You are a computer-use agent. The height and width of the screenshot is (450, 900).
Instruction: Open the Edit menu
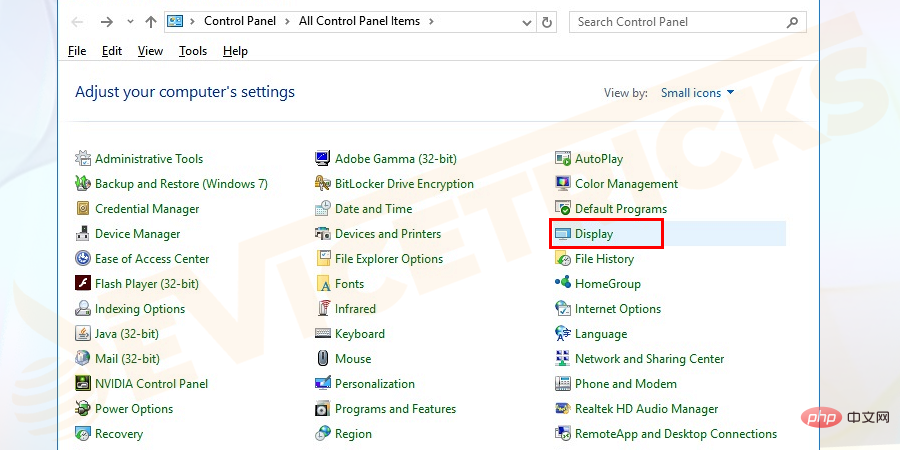click(112, 51)
